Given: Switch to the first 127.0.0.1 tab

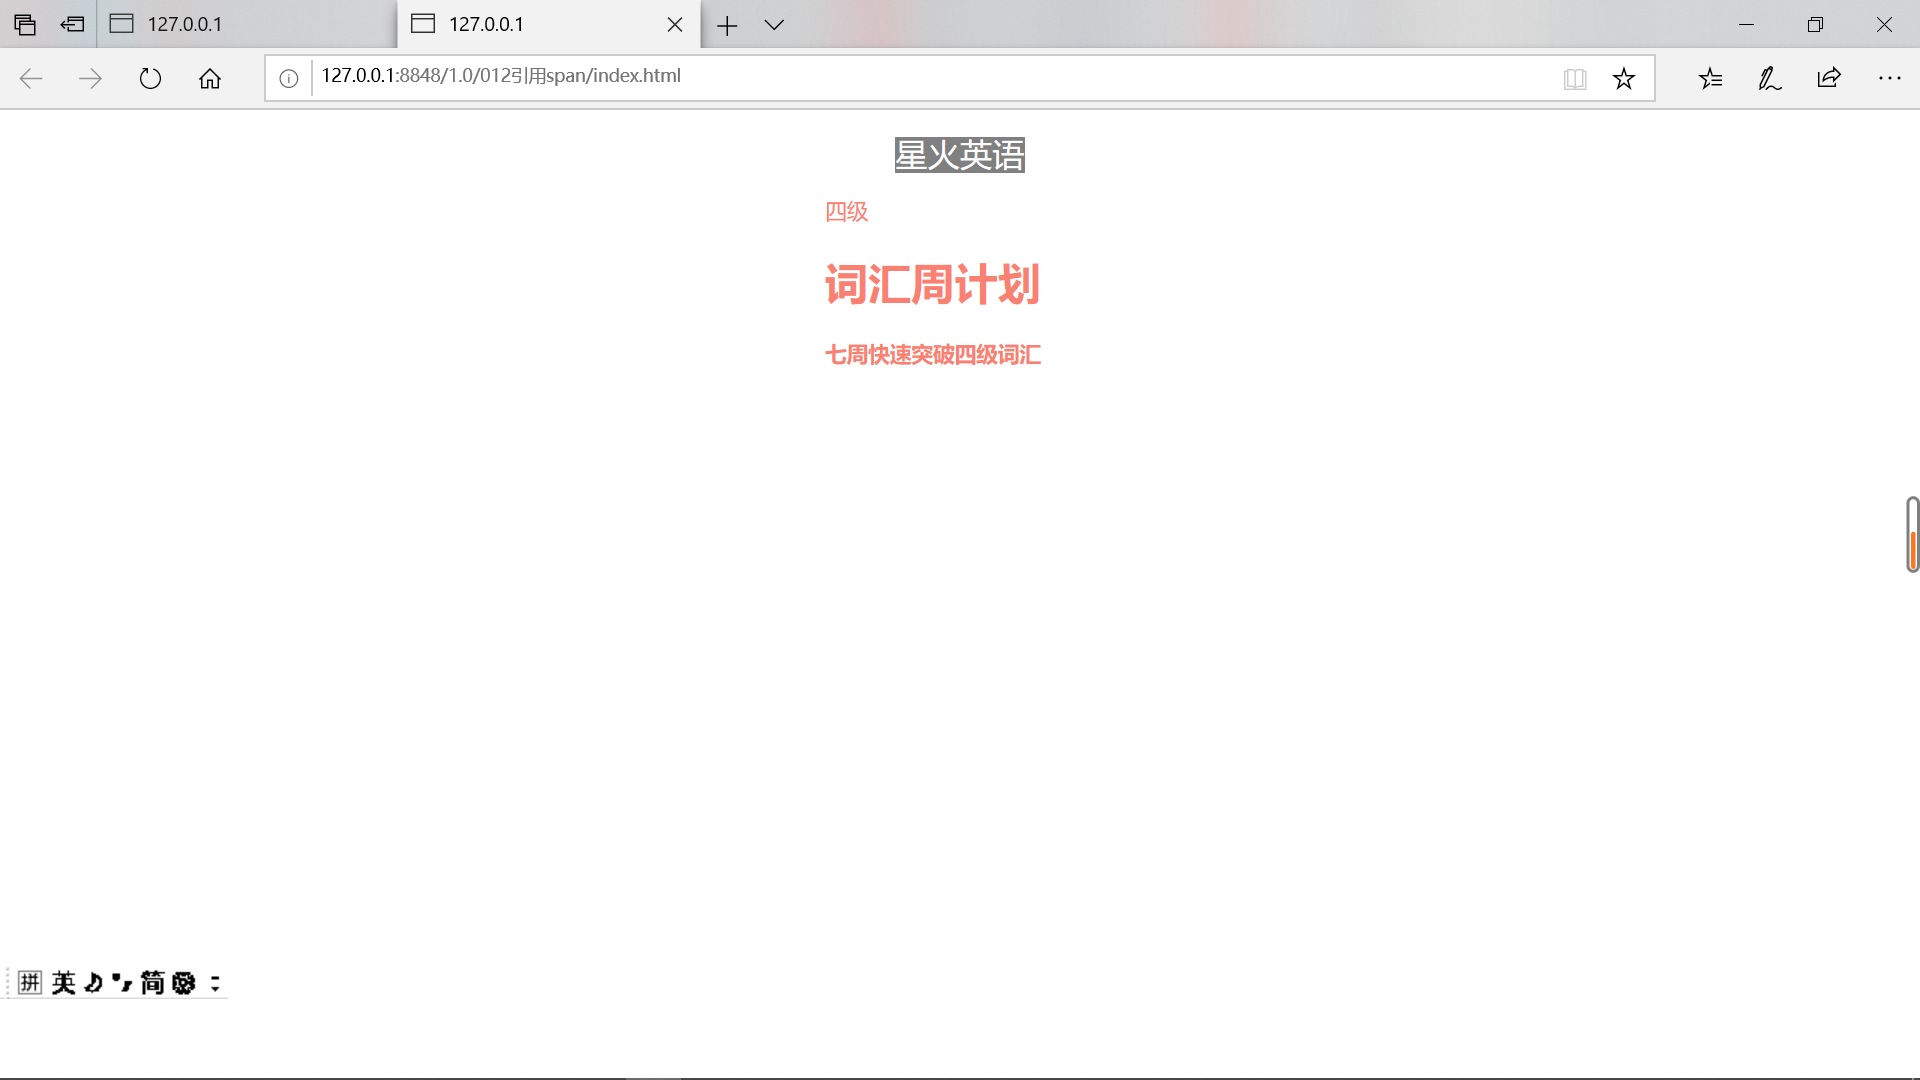Looking at the screenshot, I should (x=245, y=24).
